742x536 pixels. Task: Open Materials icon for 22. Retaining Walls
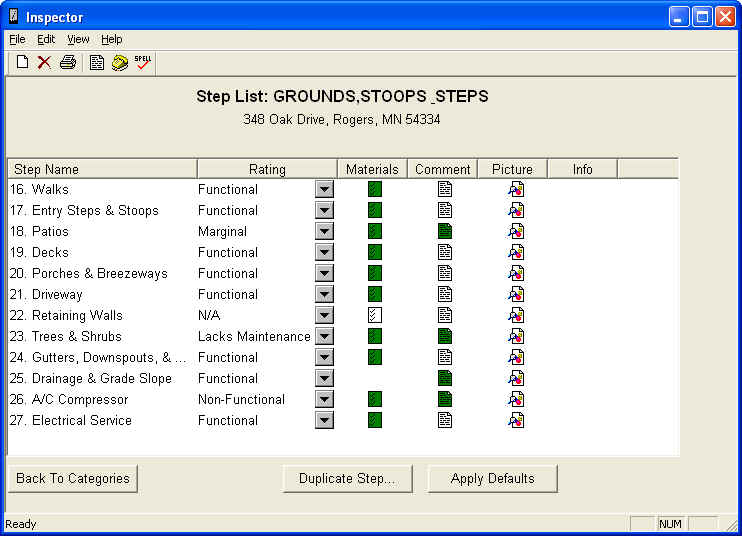coord(375,315)
